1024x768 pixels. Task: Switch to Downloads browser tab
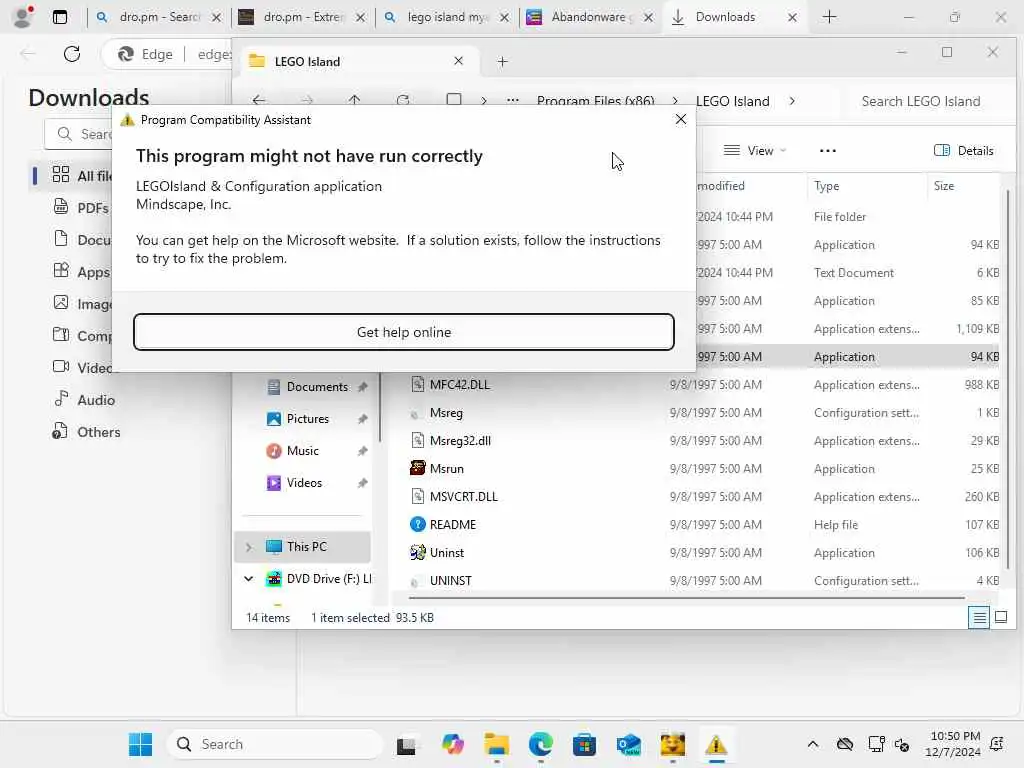(x=735, y=17)
